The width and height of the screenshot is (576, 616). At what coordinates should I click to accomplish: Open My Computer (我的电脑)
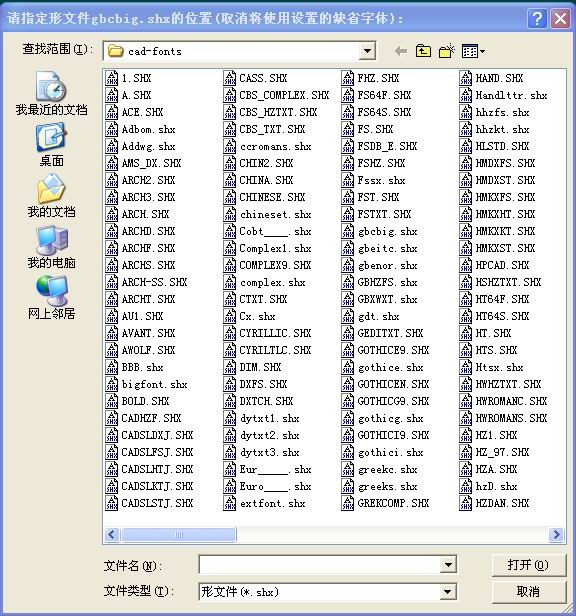[51, 247]
